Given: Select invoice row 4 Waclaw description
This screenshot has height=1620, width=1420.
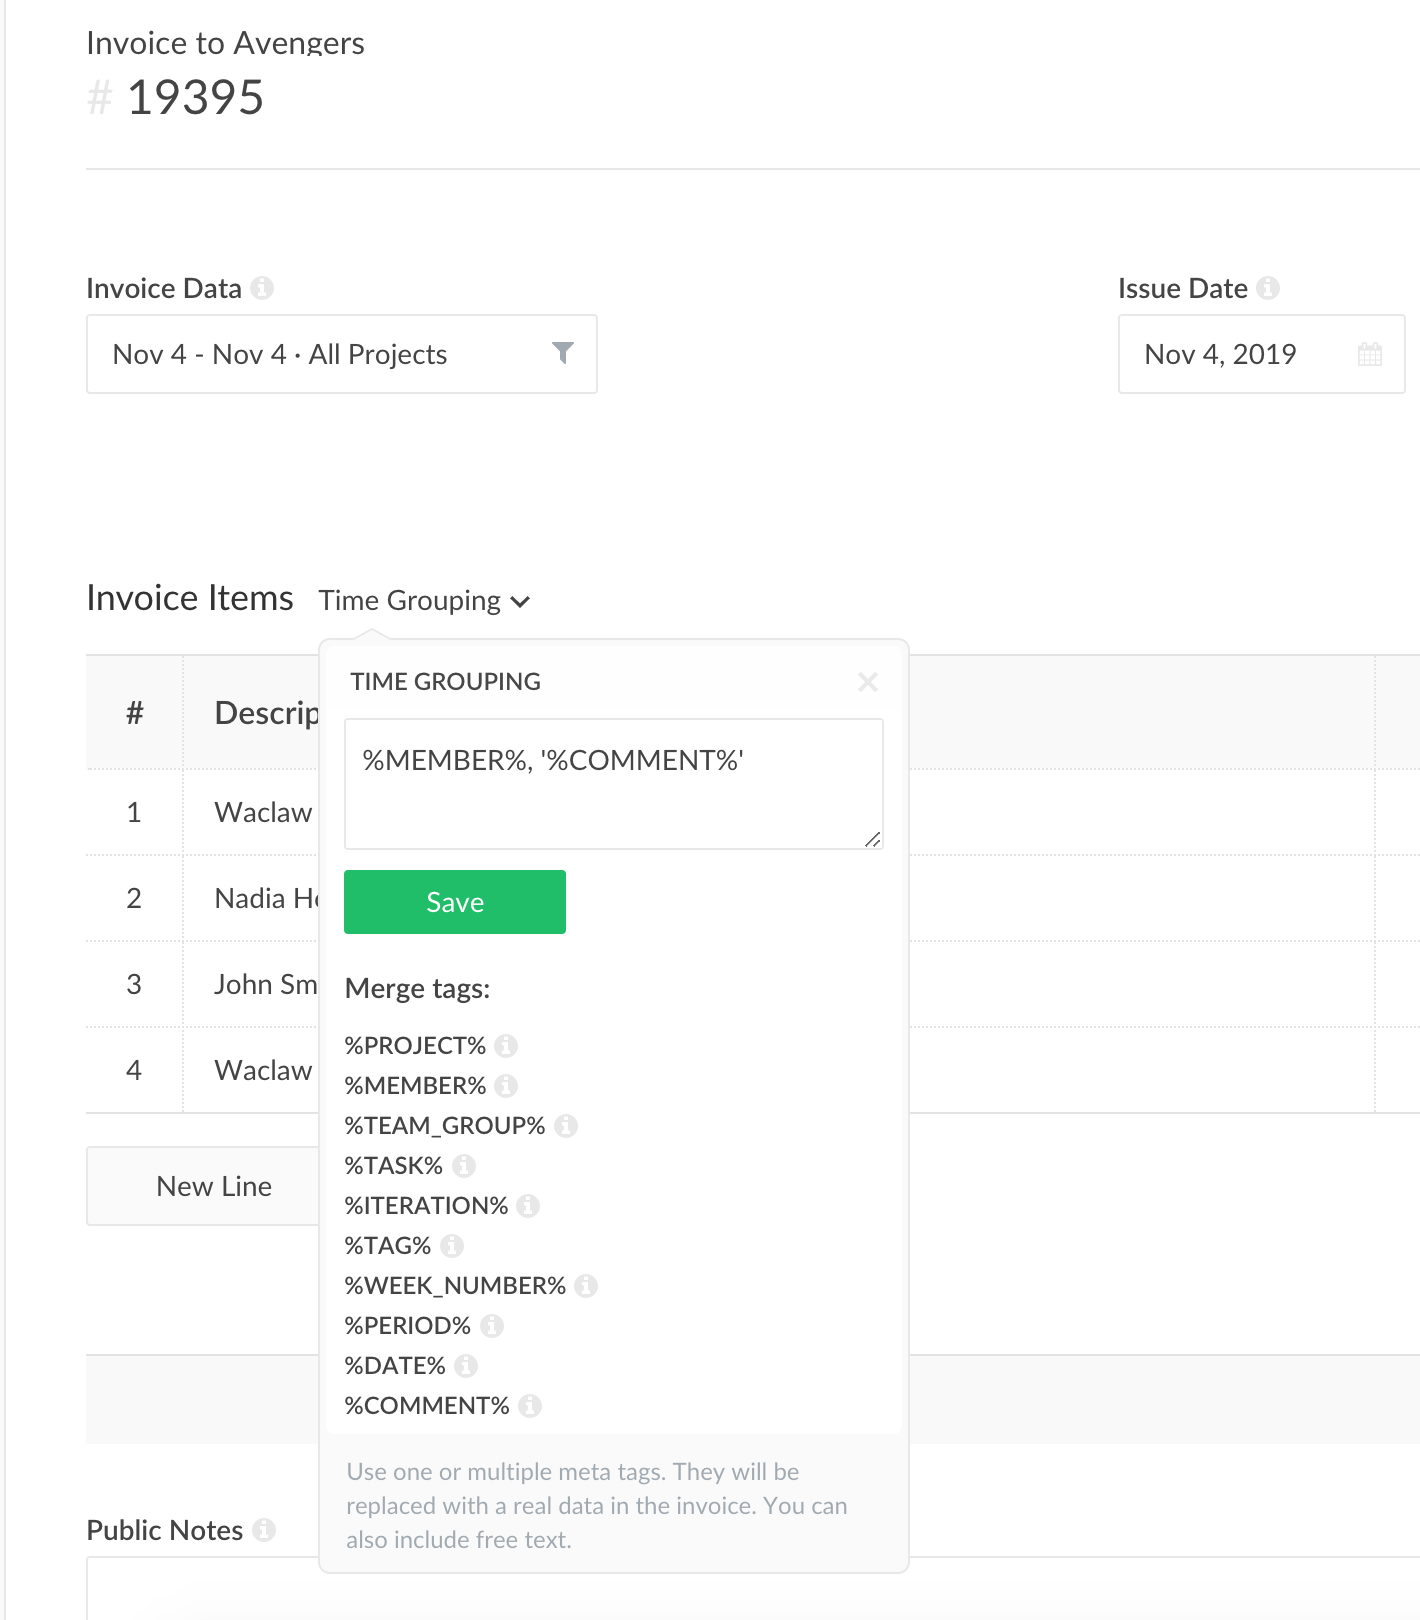Looking at the screenshot, I should tap(264, 1070).
